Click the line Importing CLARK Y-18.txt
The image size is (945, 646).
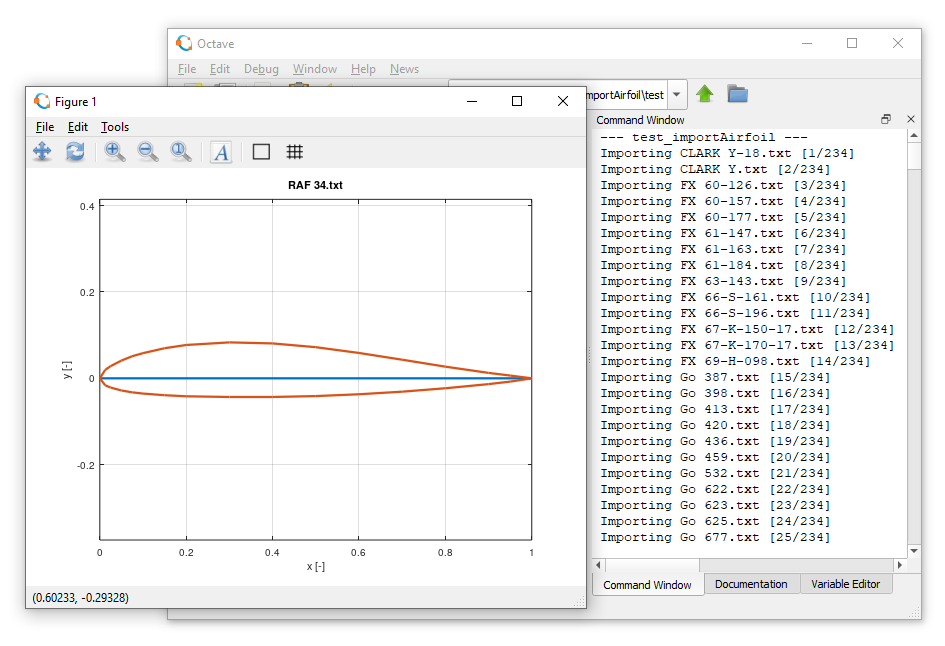727,153
